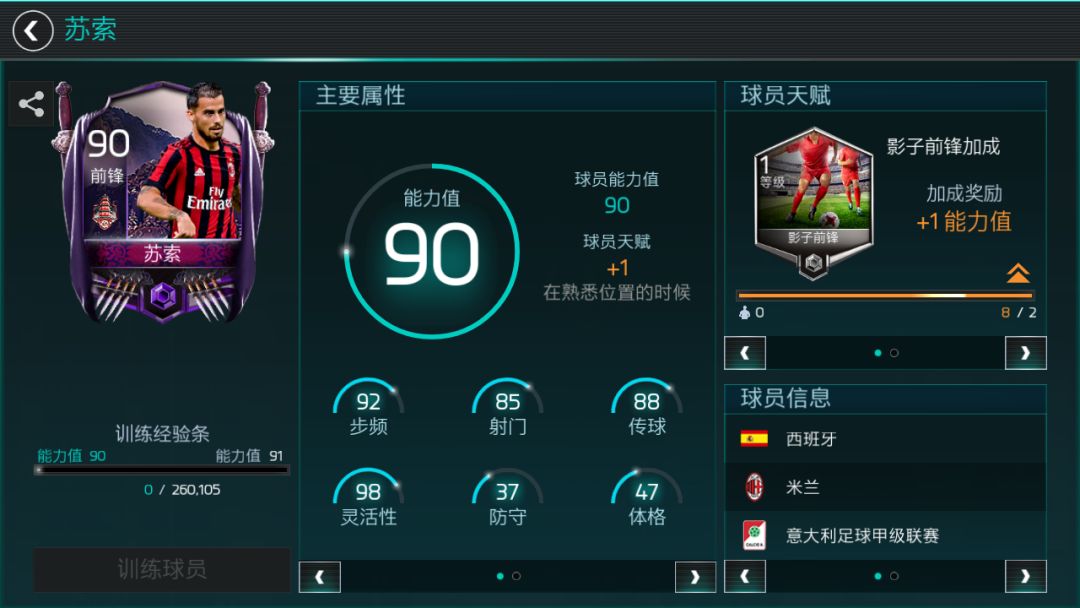This screenshot has width=1080, height=608.
Task: Open the 苏索 player card
Action: [163, 201]
